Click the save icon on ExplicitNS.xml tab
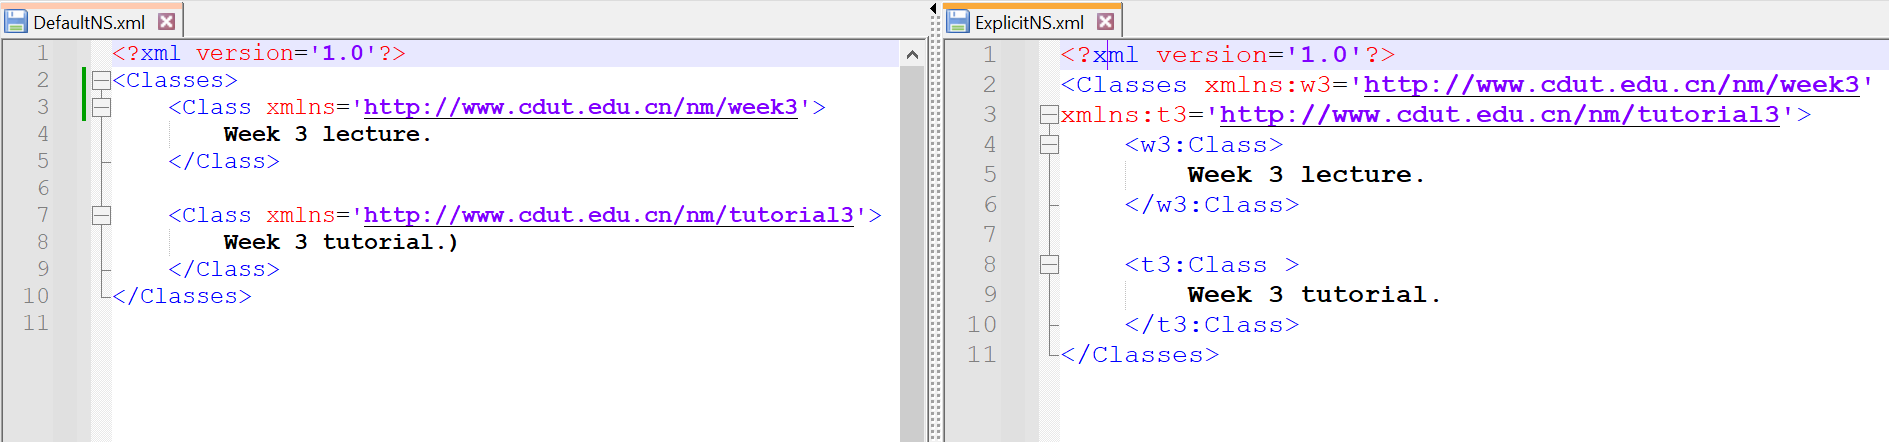Viewport: 1889px width, 442px height. [958, 21]
